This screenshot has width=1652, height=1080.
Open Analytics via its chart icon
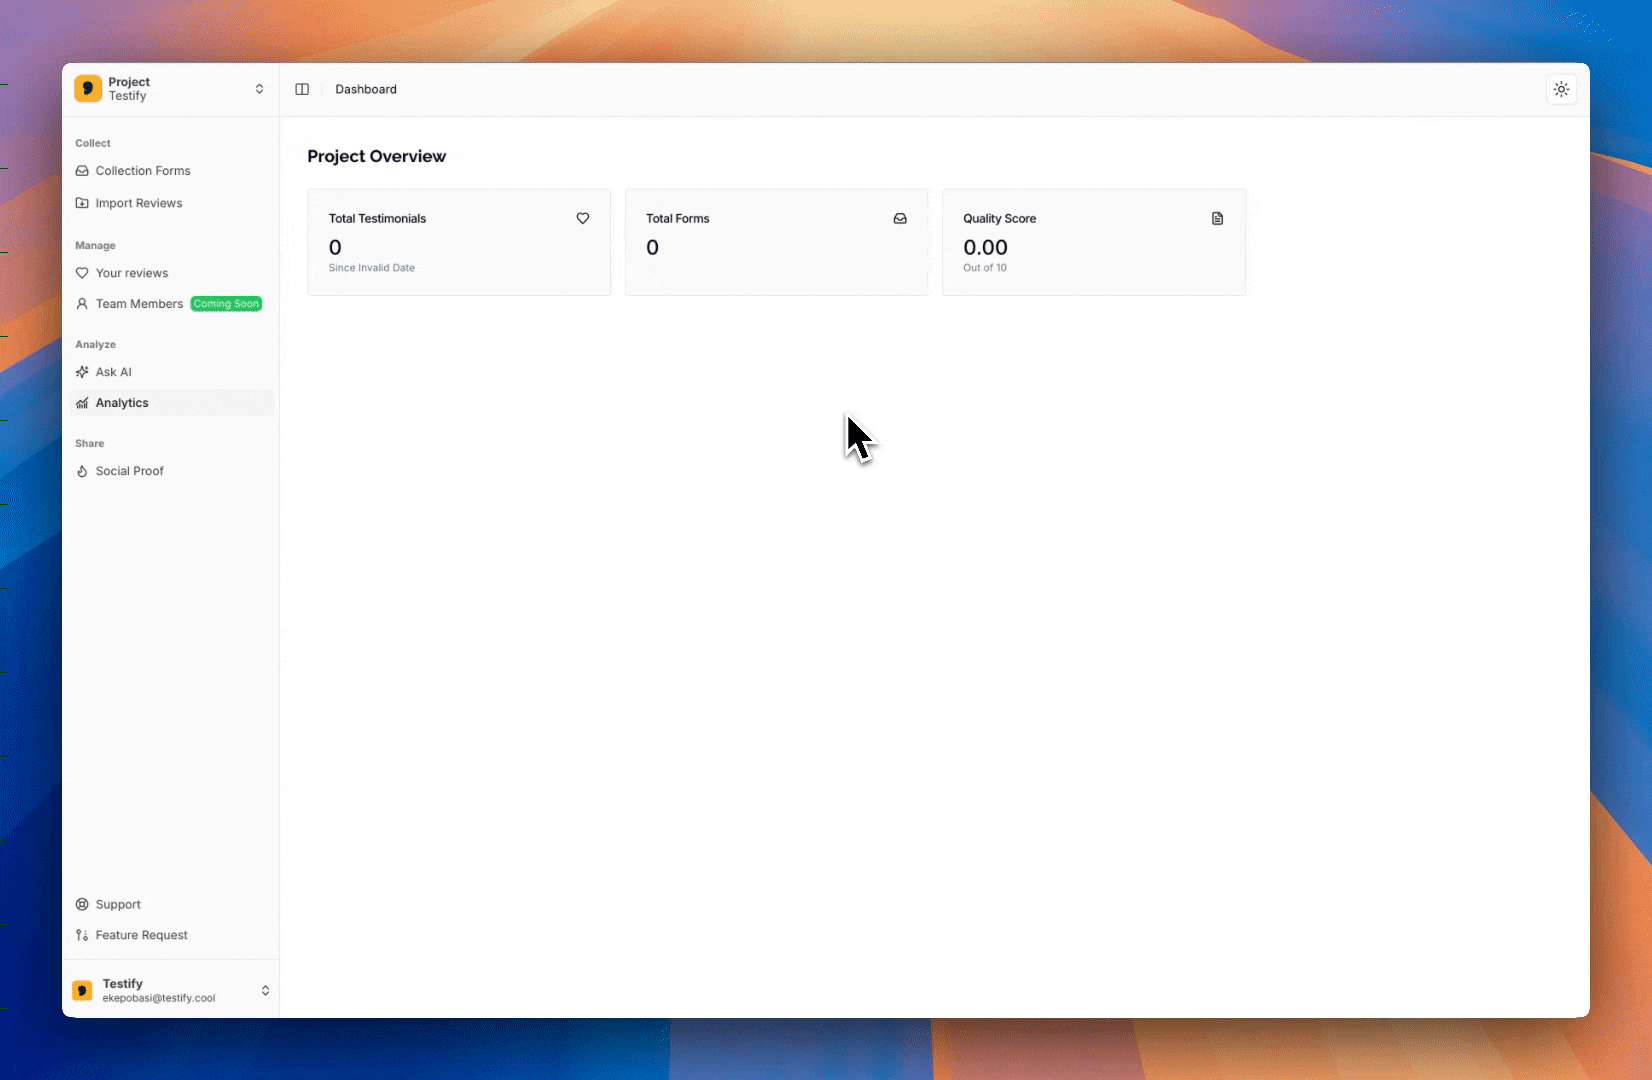pos(83,403)
